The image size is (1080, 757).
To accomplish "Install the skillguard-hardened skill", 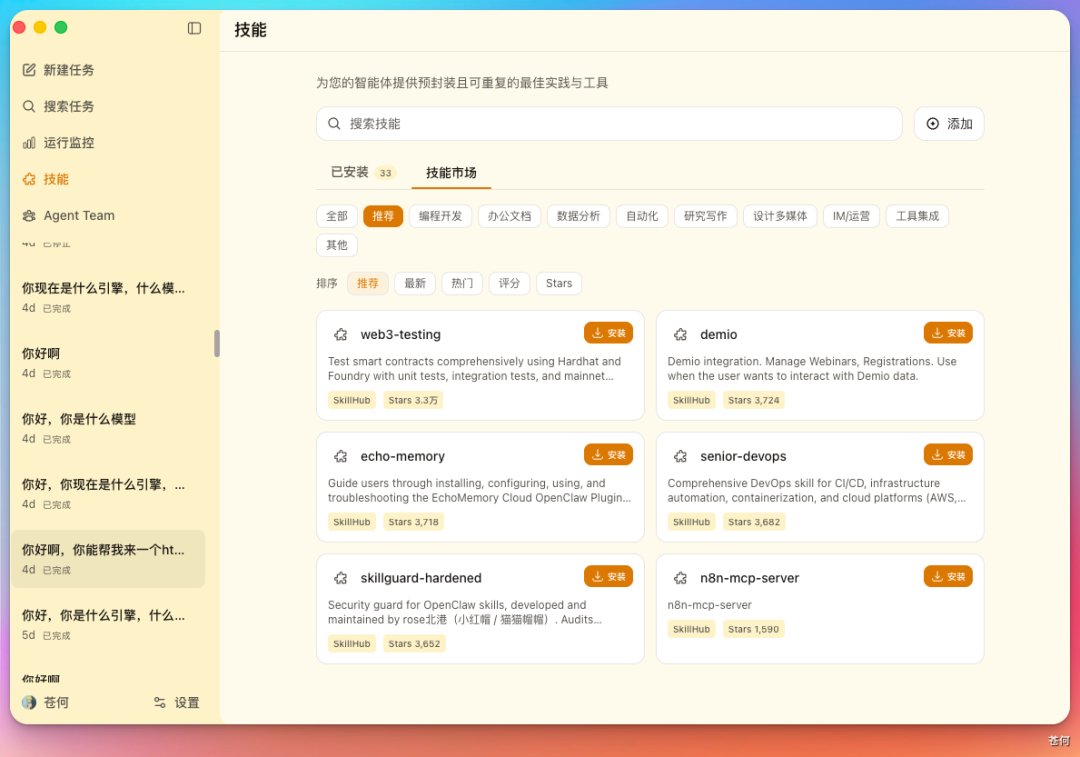I will [608, 577].
